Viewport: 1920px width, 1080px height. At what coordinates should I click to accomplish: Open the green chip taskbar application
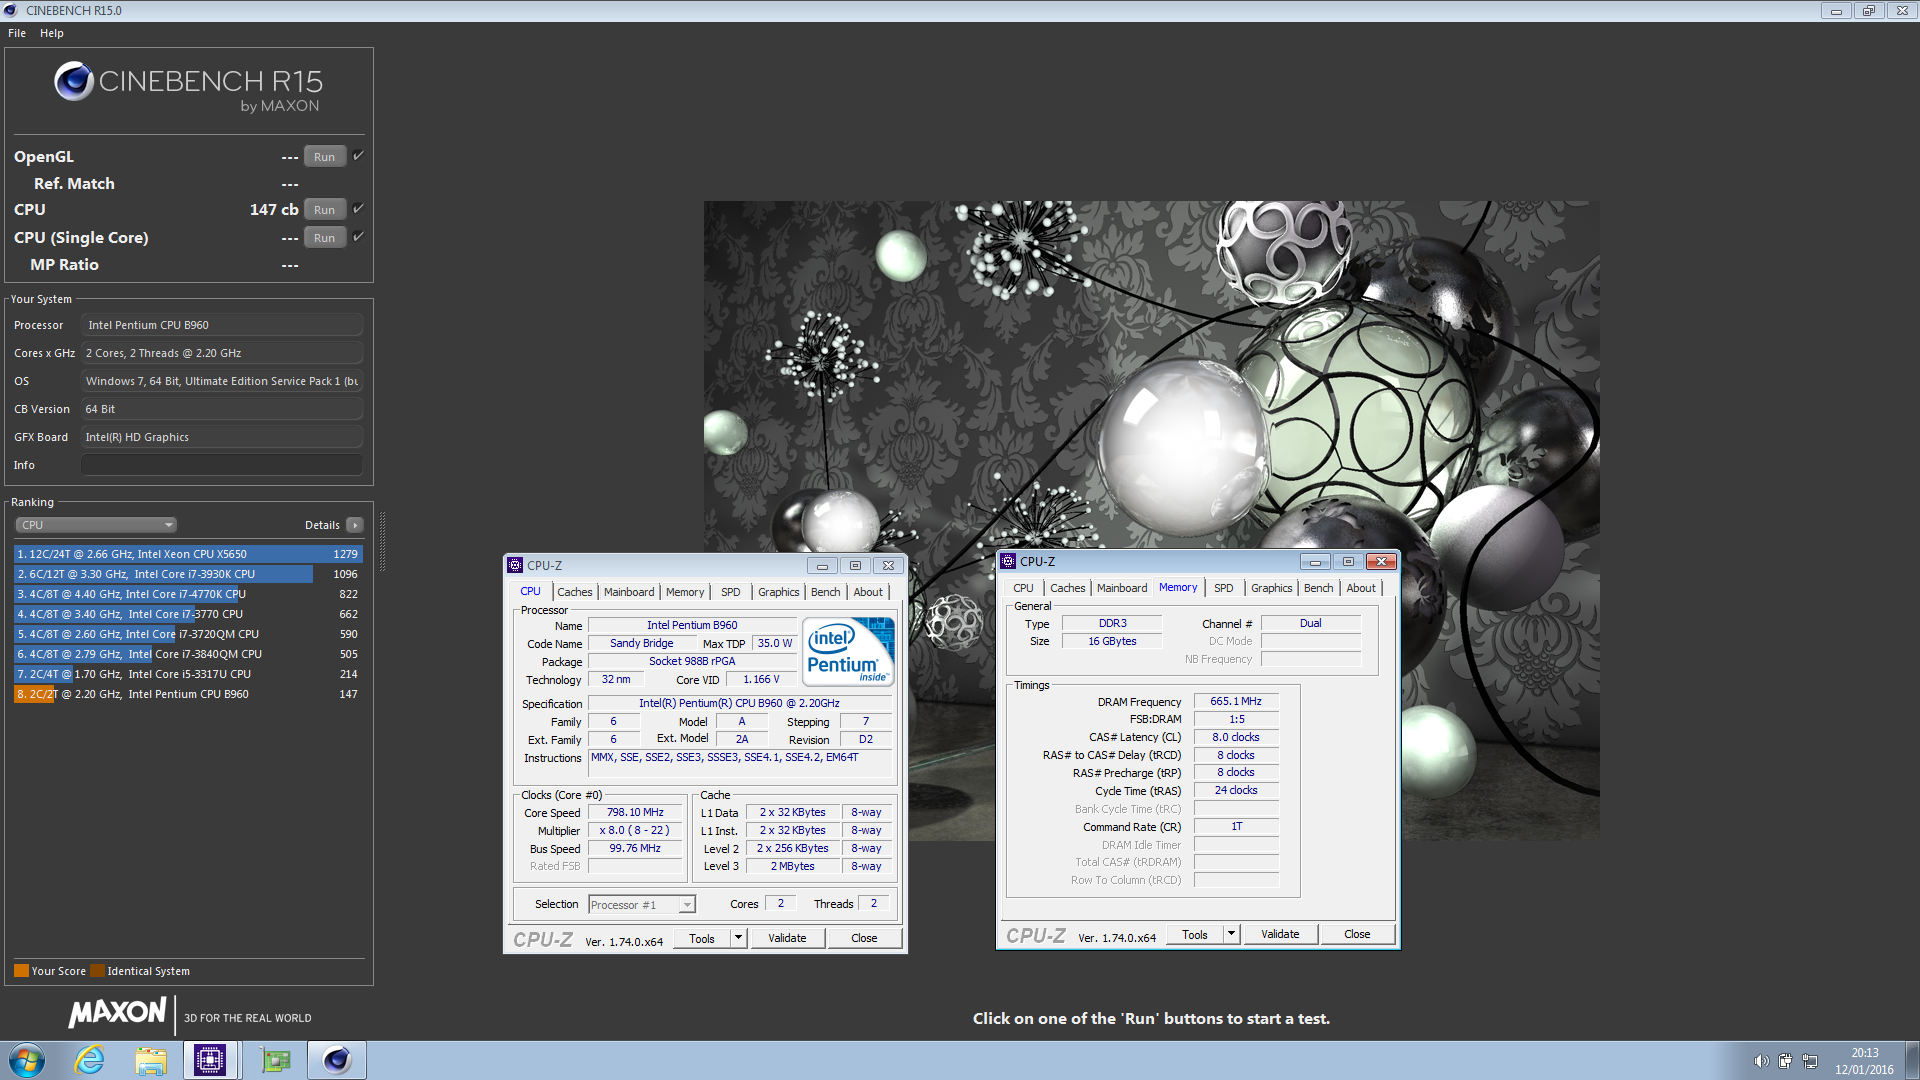(x=275, y=1060)
